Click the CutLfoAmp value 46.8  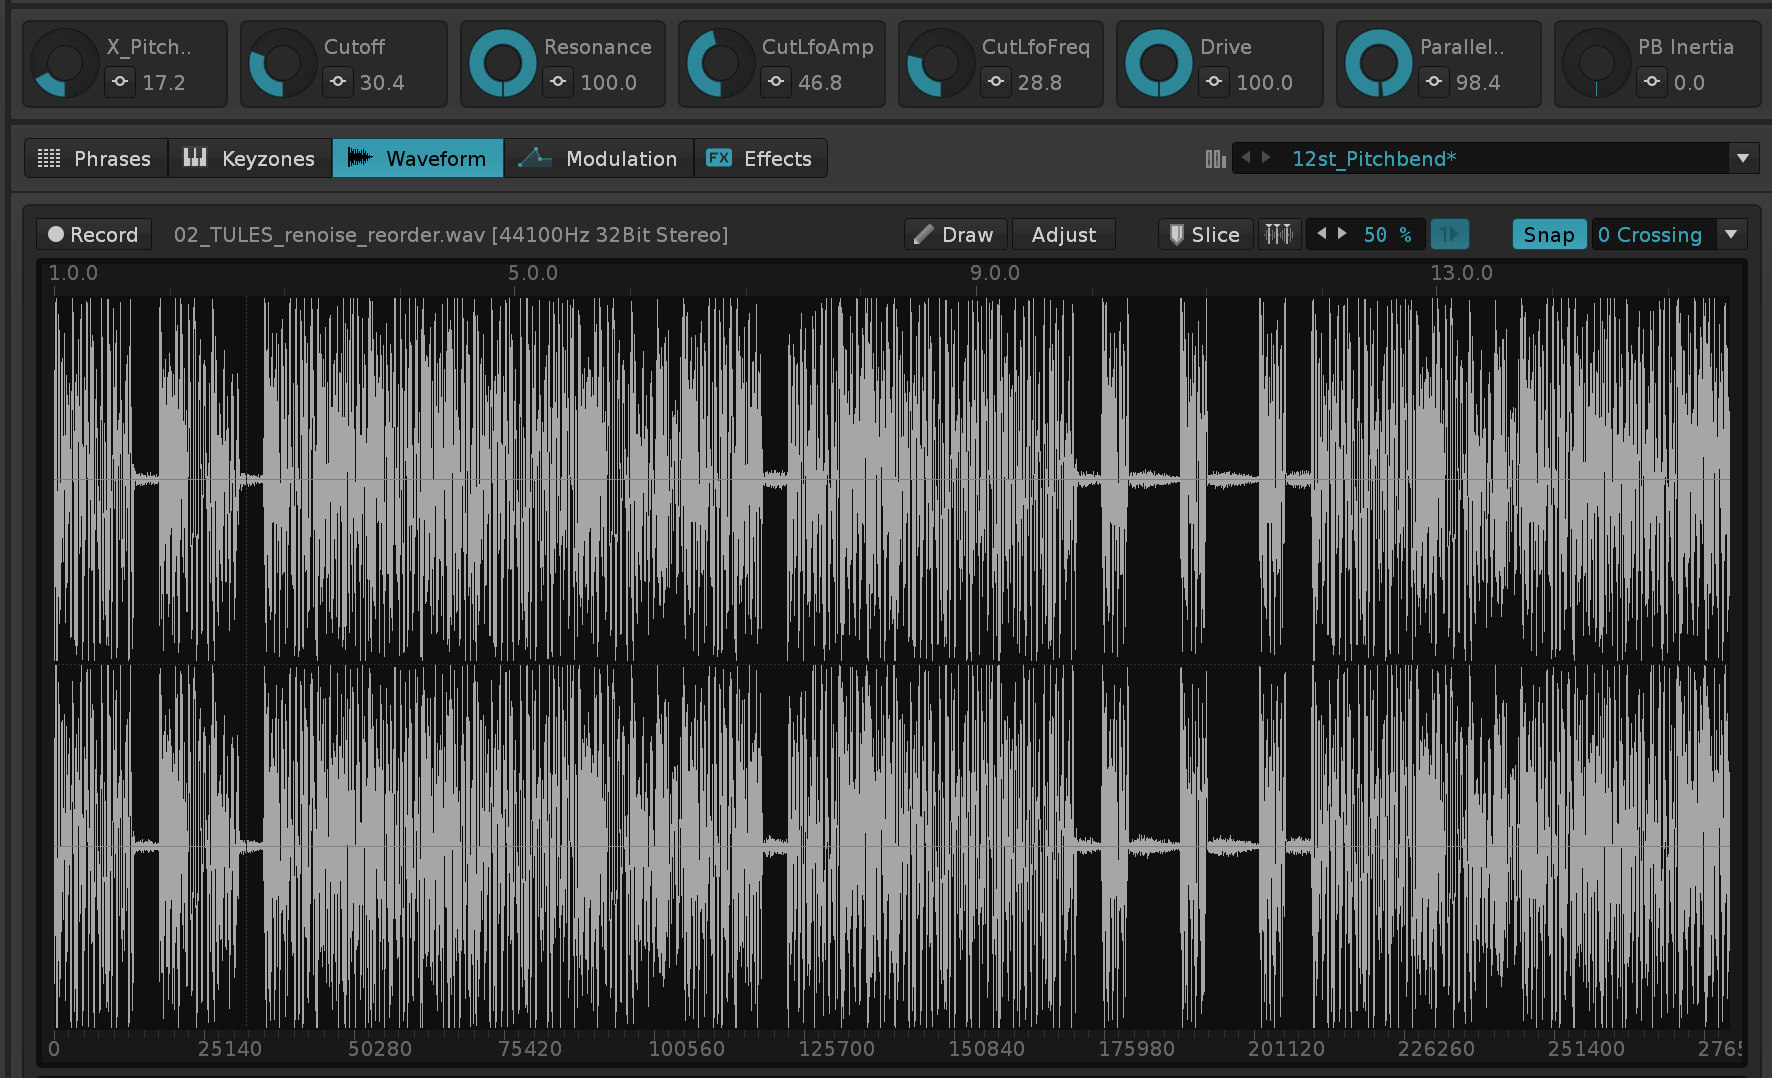pos(820,82)
